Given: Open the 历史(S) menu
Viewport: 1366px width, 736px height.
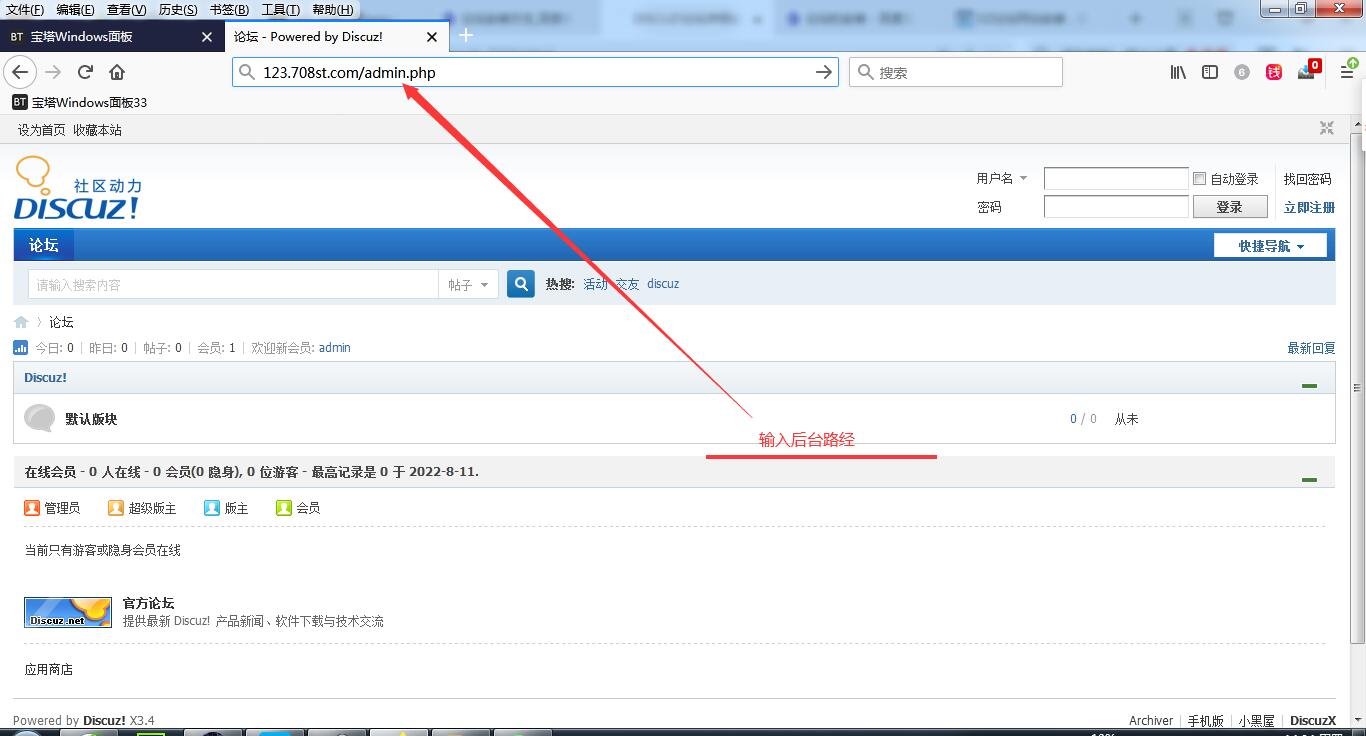Looking at the screenshot, I should click(178, 10).
